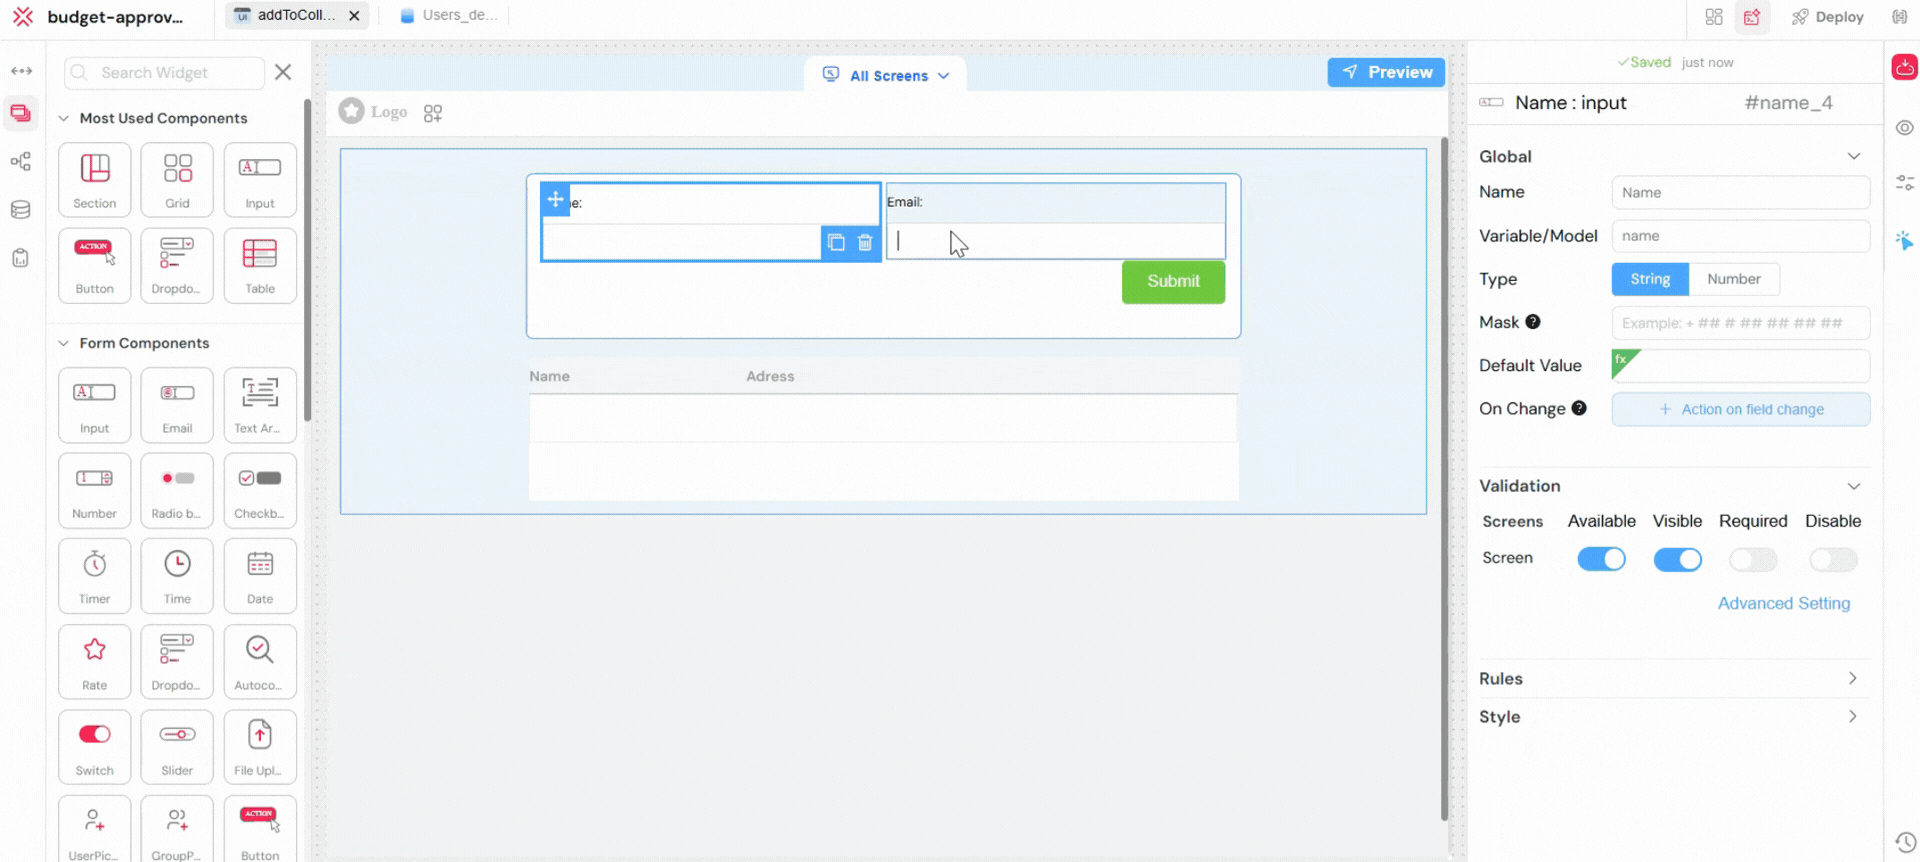Open the All Screens dropdown
The image size is (1920, 862).
(886, 75)
